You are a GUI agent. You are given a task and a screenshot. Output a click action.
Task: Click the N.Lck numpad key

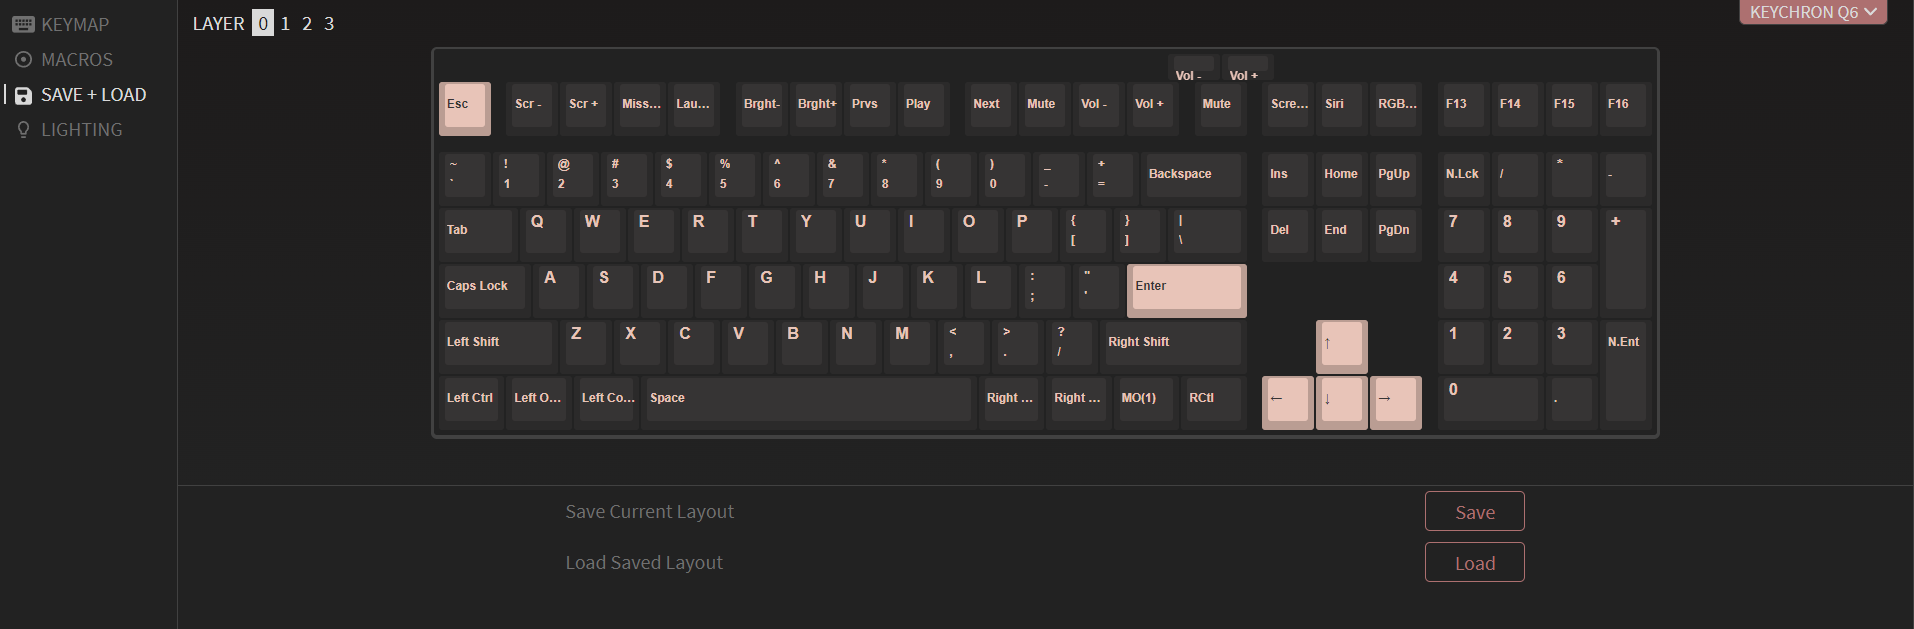1463,176
